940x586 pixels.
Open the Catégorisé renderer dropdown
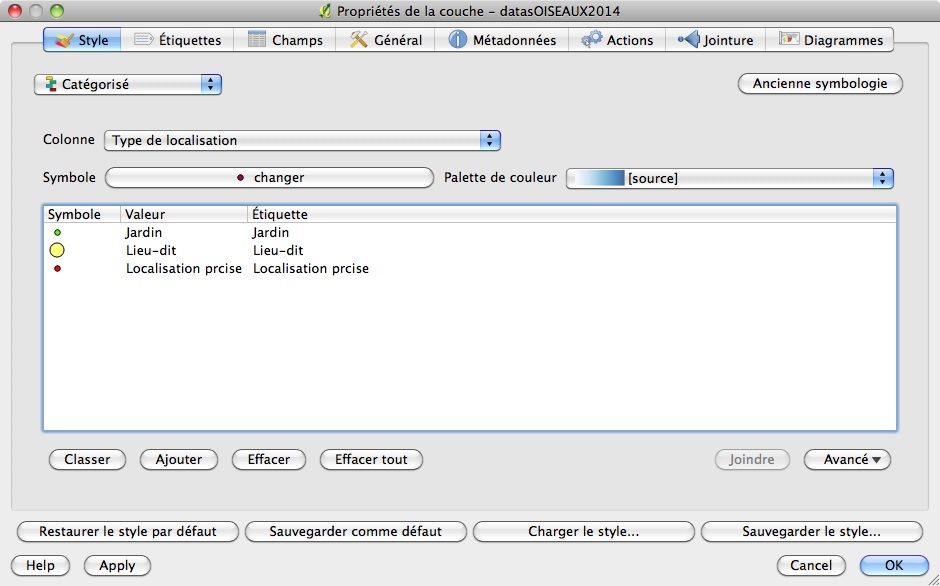128,85
